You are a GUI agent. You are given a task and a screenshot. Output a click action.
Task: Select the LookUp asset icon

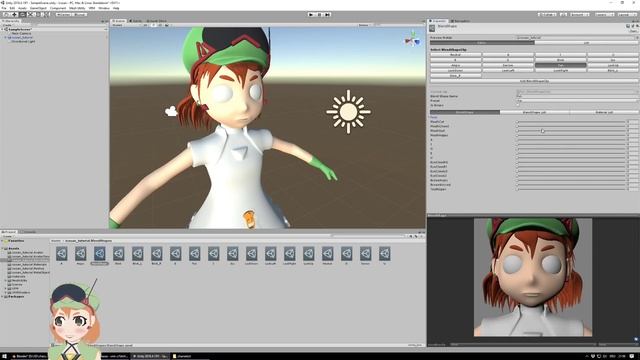[x=308, y=256]
